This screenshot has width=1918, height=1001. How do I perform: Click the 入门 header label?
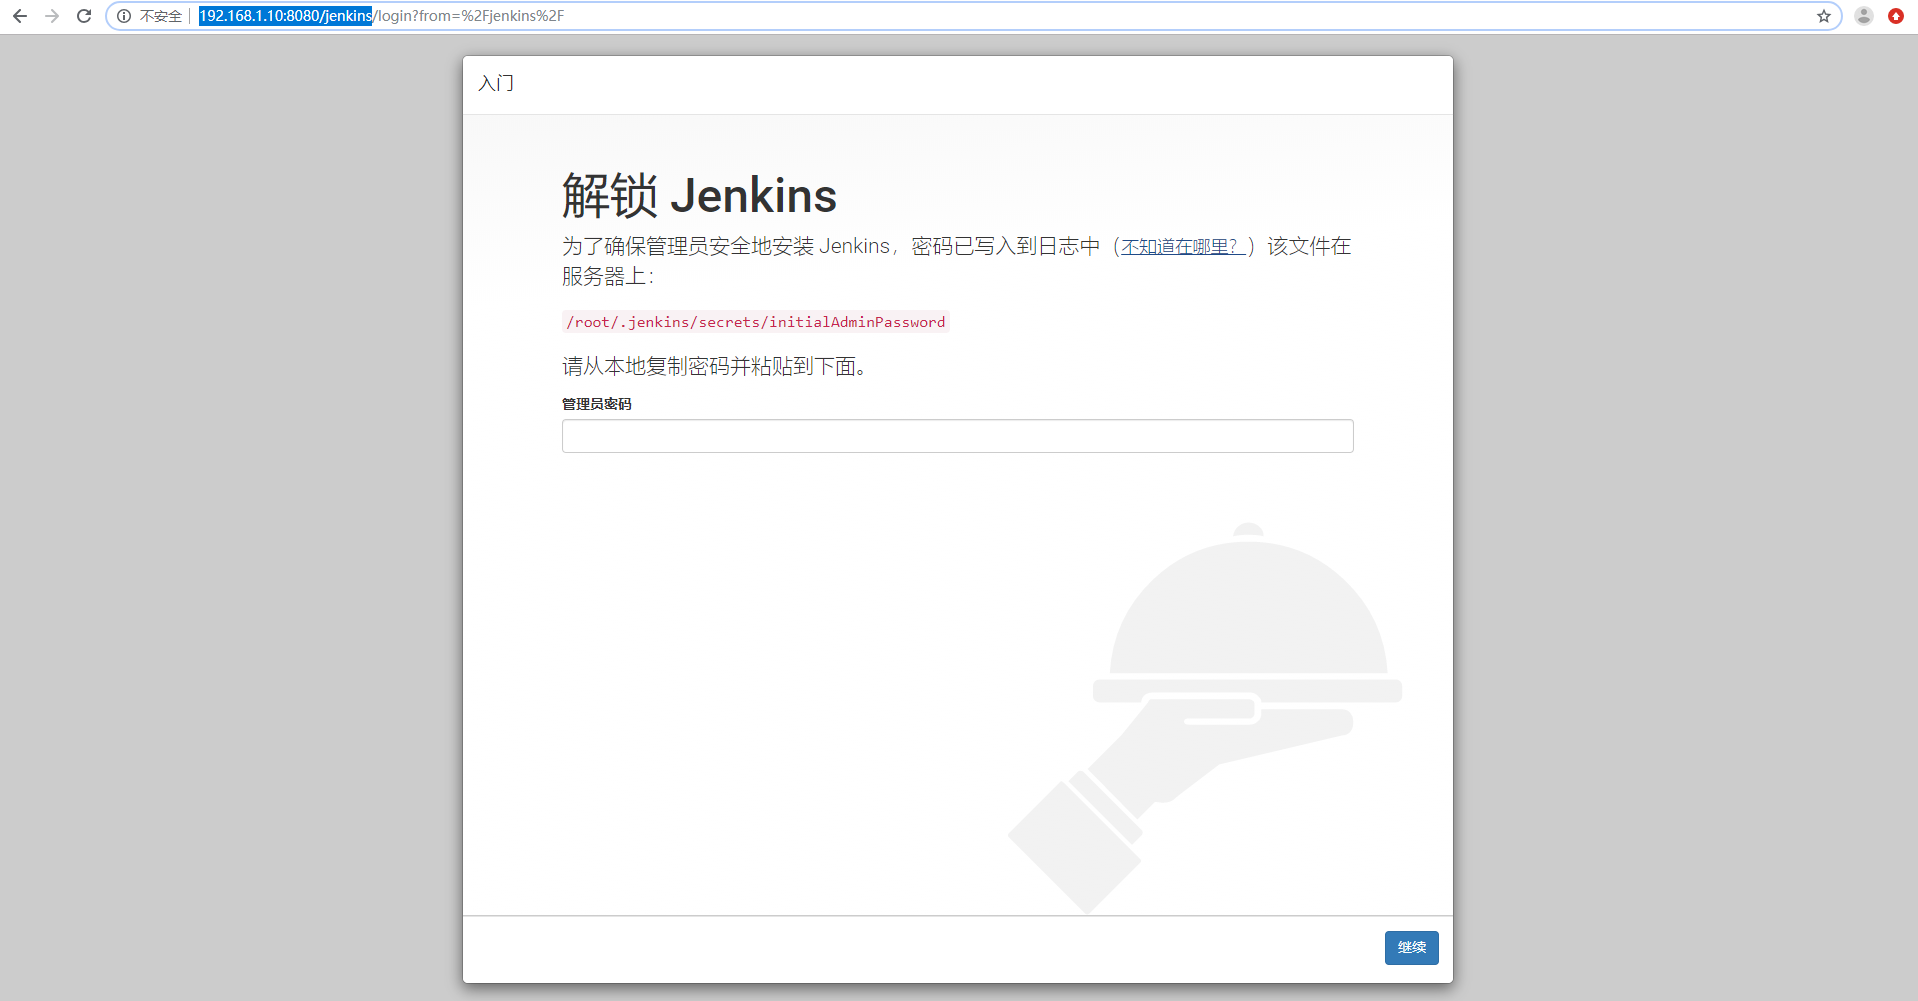[496, 84]
